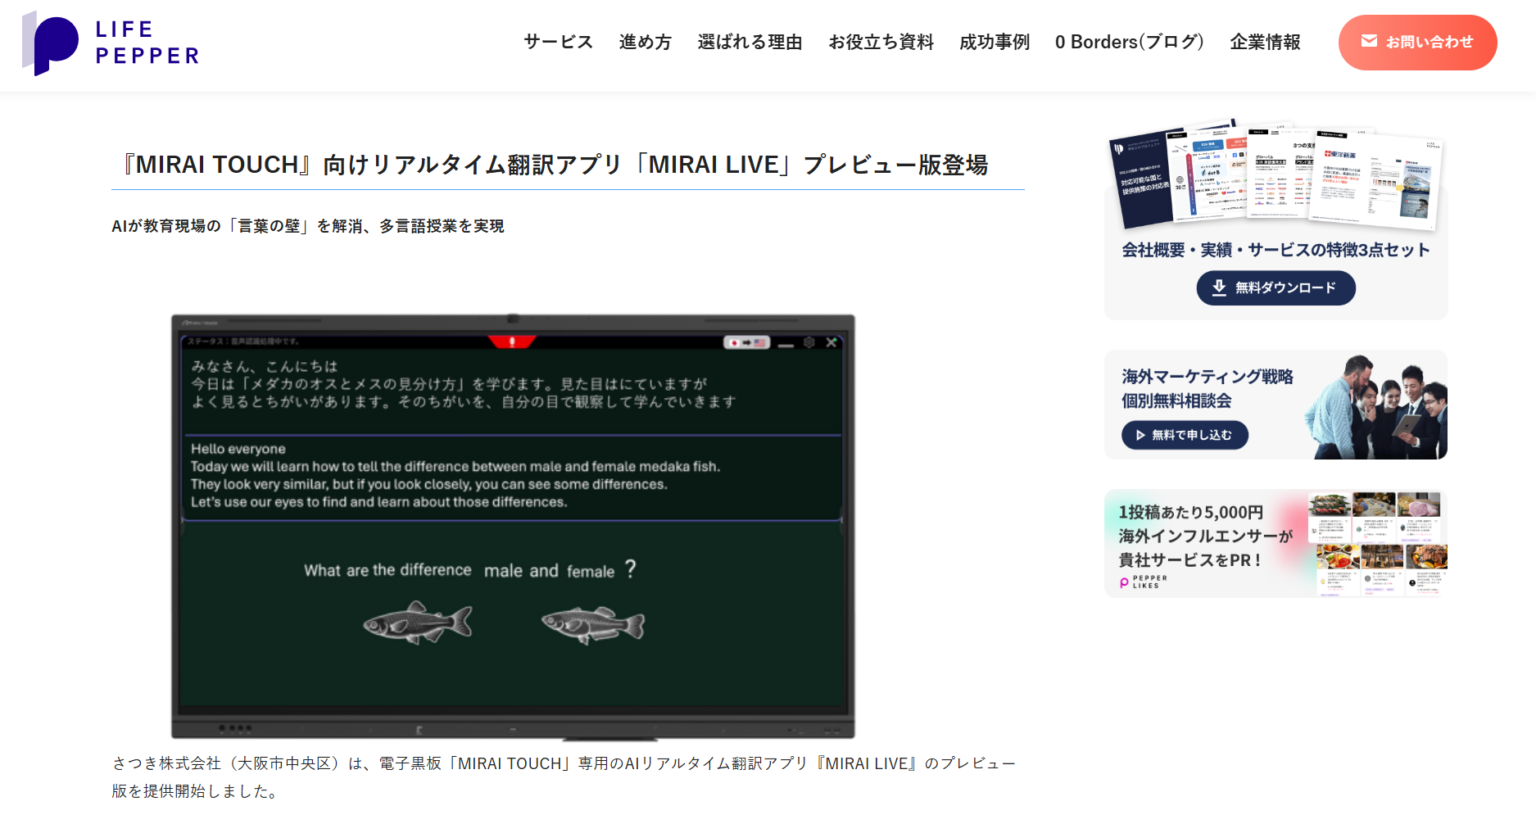1536x815 pixels.
Task: Click the PEPPER LIKES influencer banner
Action: coord(1275,544)
